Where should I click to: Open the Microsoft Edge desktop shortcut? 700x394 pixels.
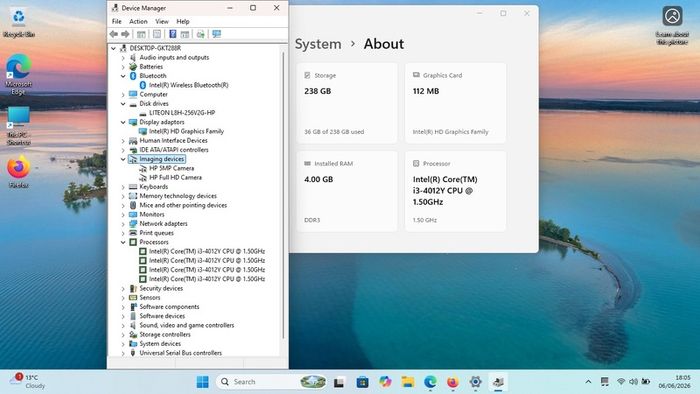pos(18,74)
